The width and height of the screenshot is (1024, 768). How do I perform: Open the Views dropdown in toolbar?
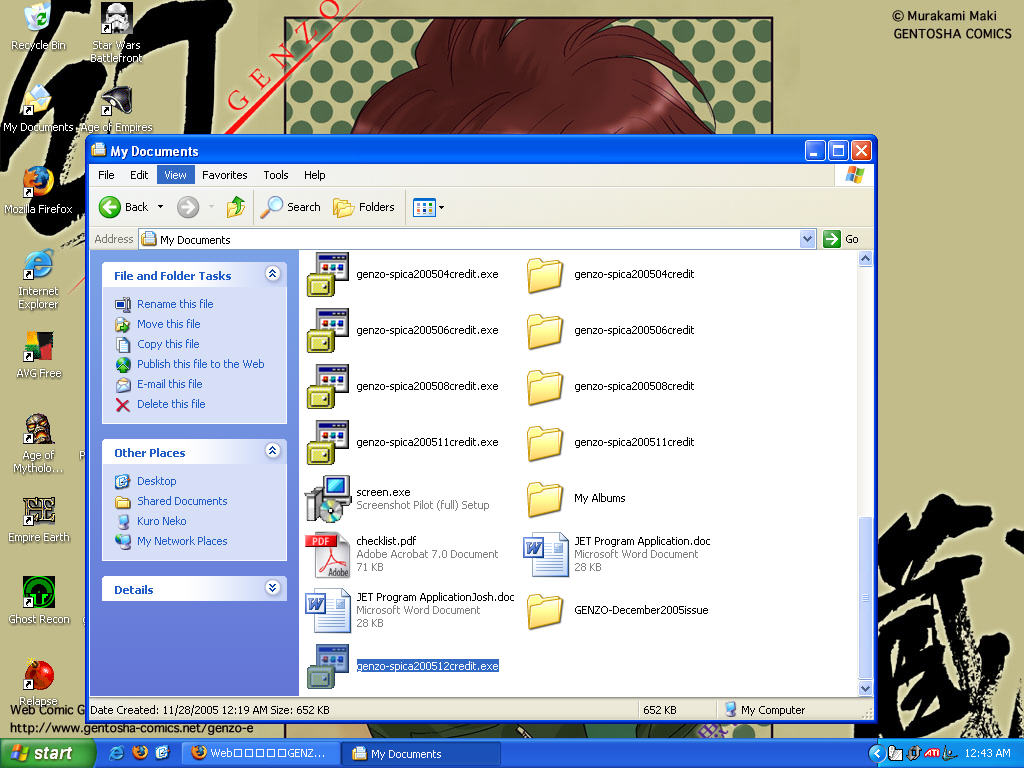point(429,207)
